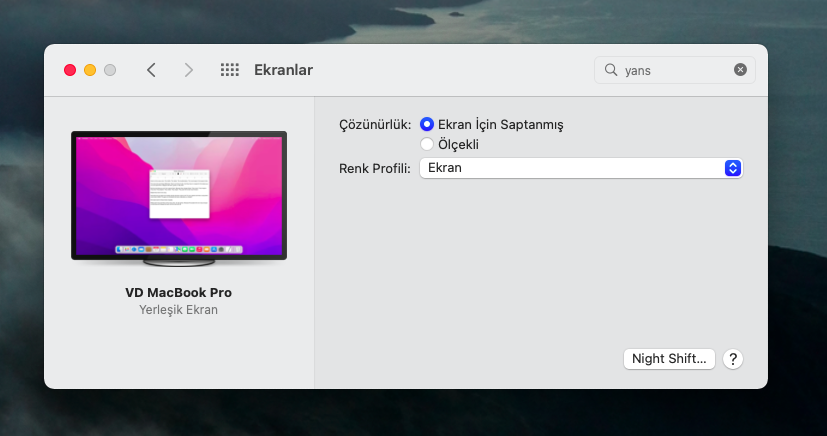Clear the search text with X icon
Screen dimensions: 827x436
coord(740,70)
